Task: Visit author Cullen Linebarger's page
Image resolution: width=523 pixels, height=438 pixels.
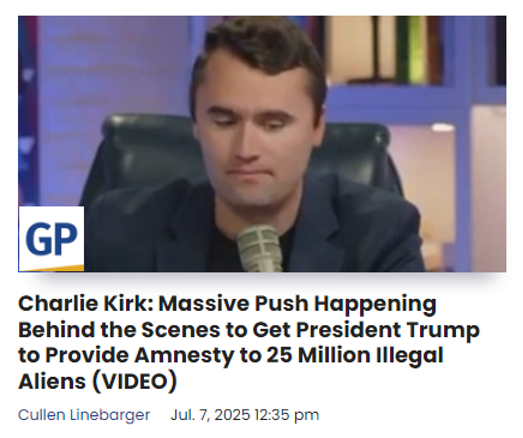Action: point(84,415)
